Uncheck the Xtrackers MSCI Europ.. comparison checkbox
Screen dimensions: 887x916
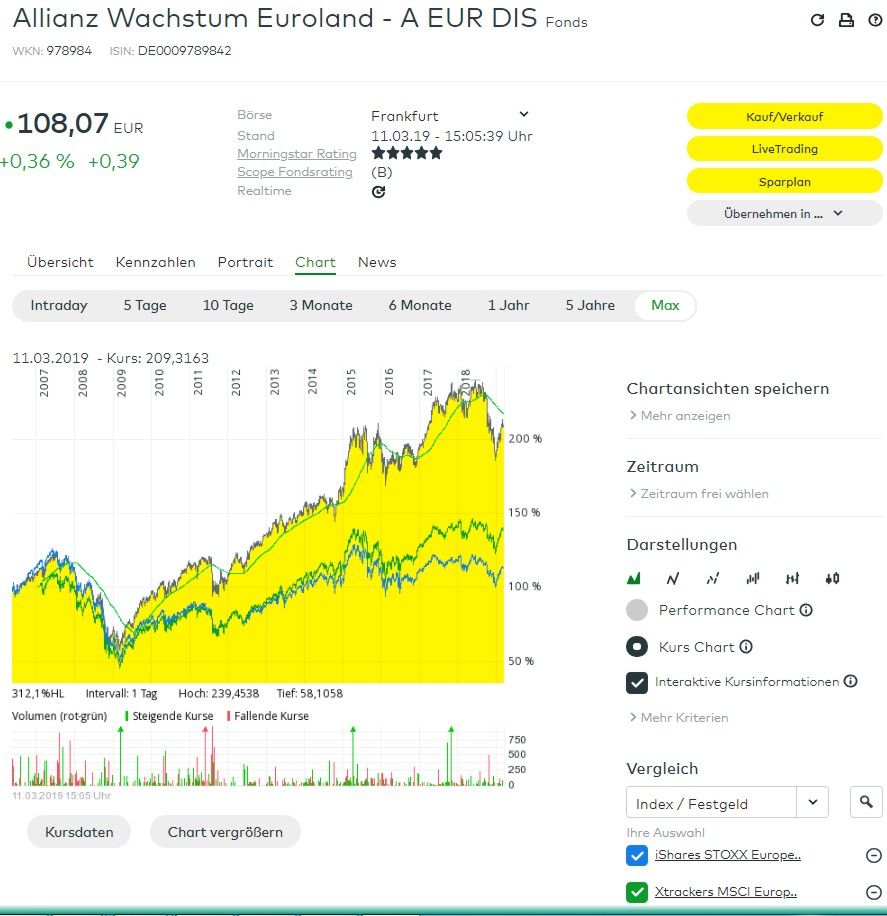pyautogui.click(x=637, y=892)
